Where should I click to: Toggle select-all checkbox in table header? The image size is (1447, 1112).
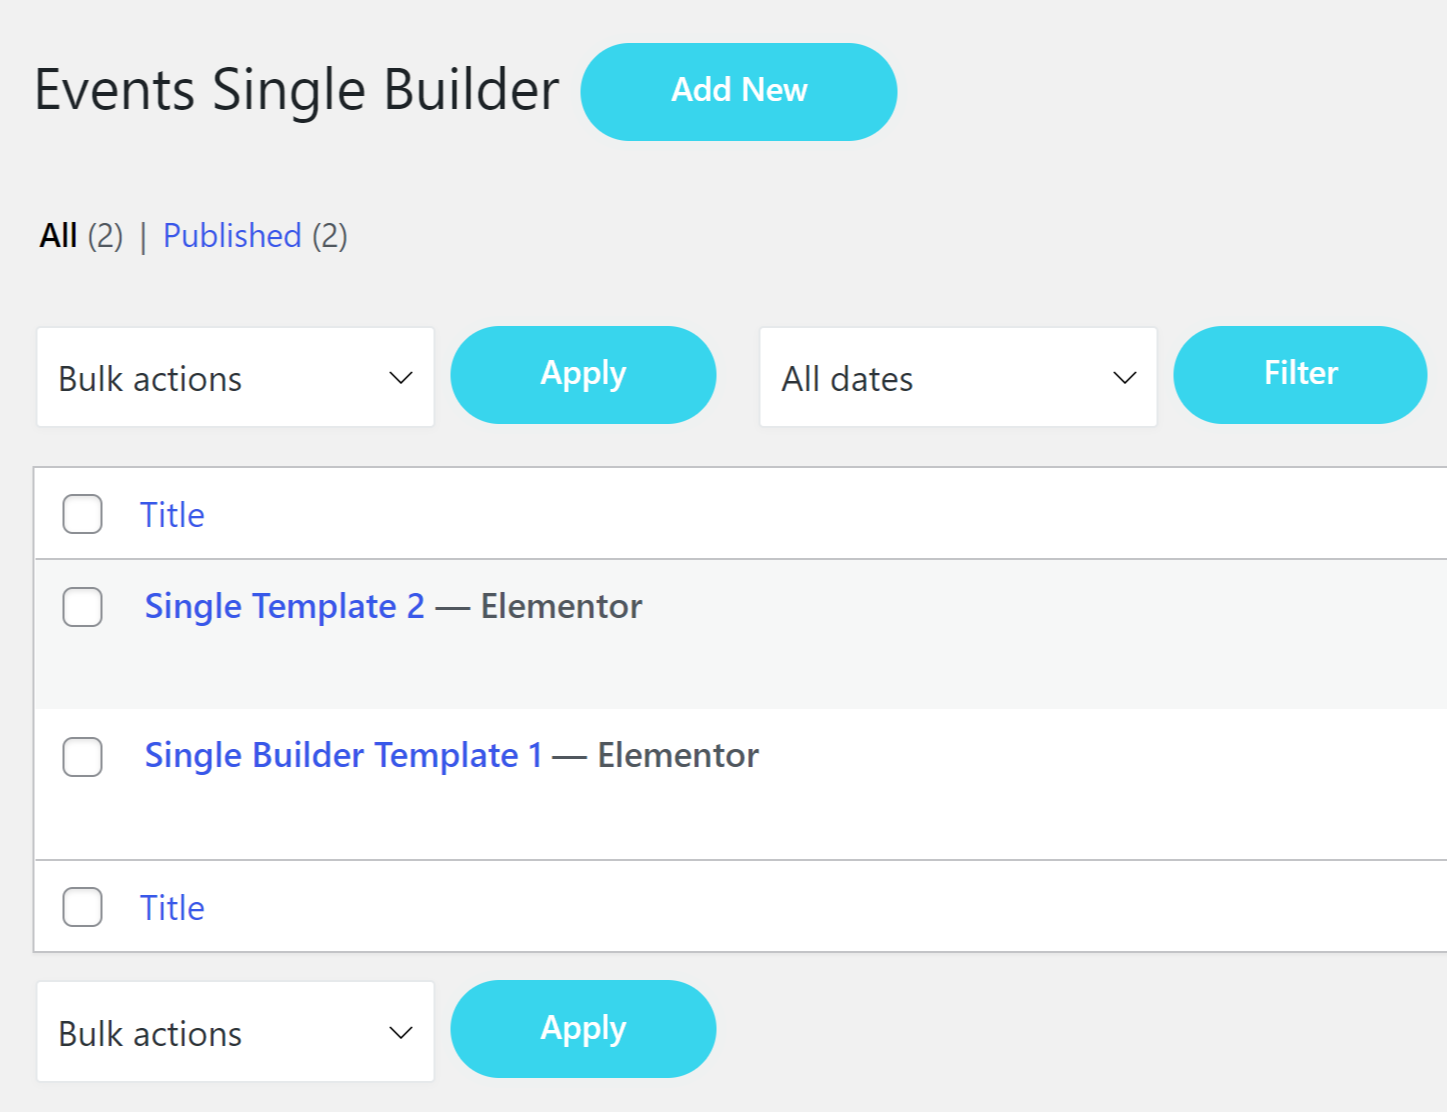82,514
